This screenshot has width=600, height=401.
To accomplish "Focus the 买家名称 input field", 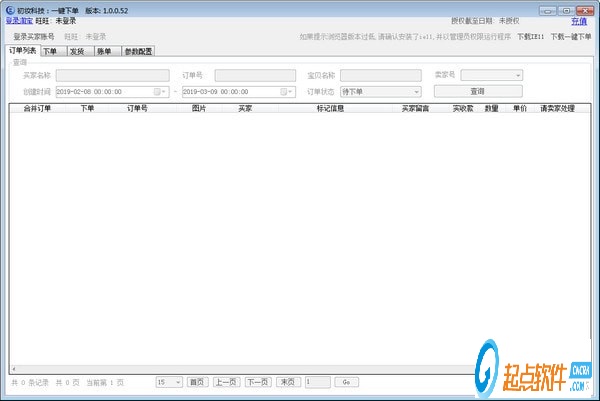I will (112, 75).
